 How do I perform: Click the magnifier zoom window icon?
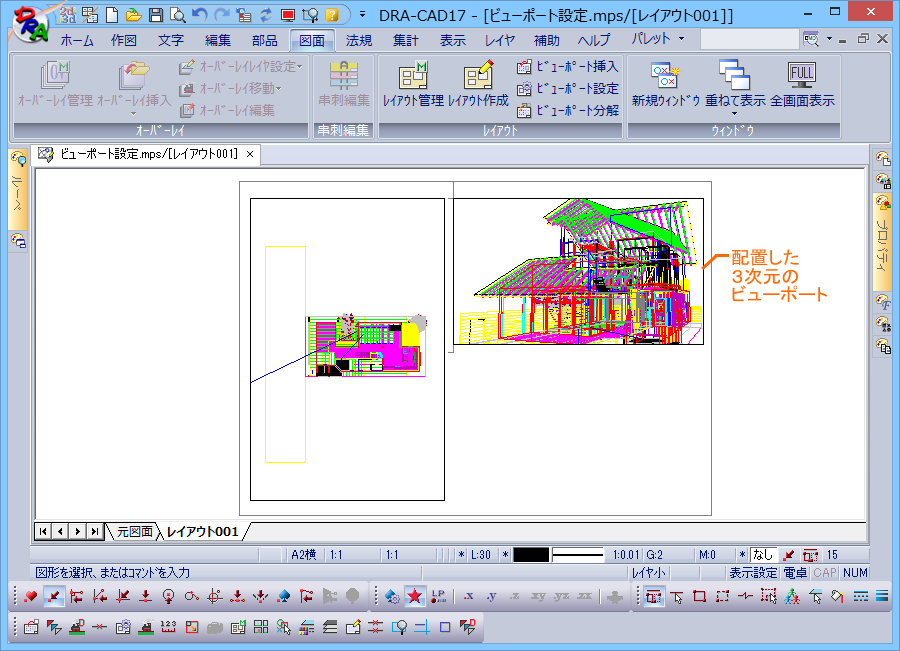click(399, 627)
